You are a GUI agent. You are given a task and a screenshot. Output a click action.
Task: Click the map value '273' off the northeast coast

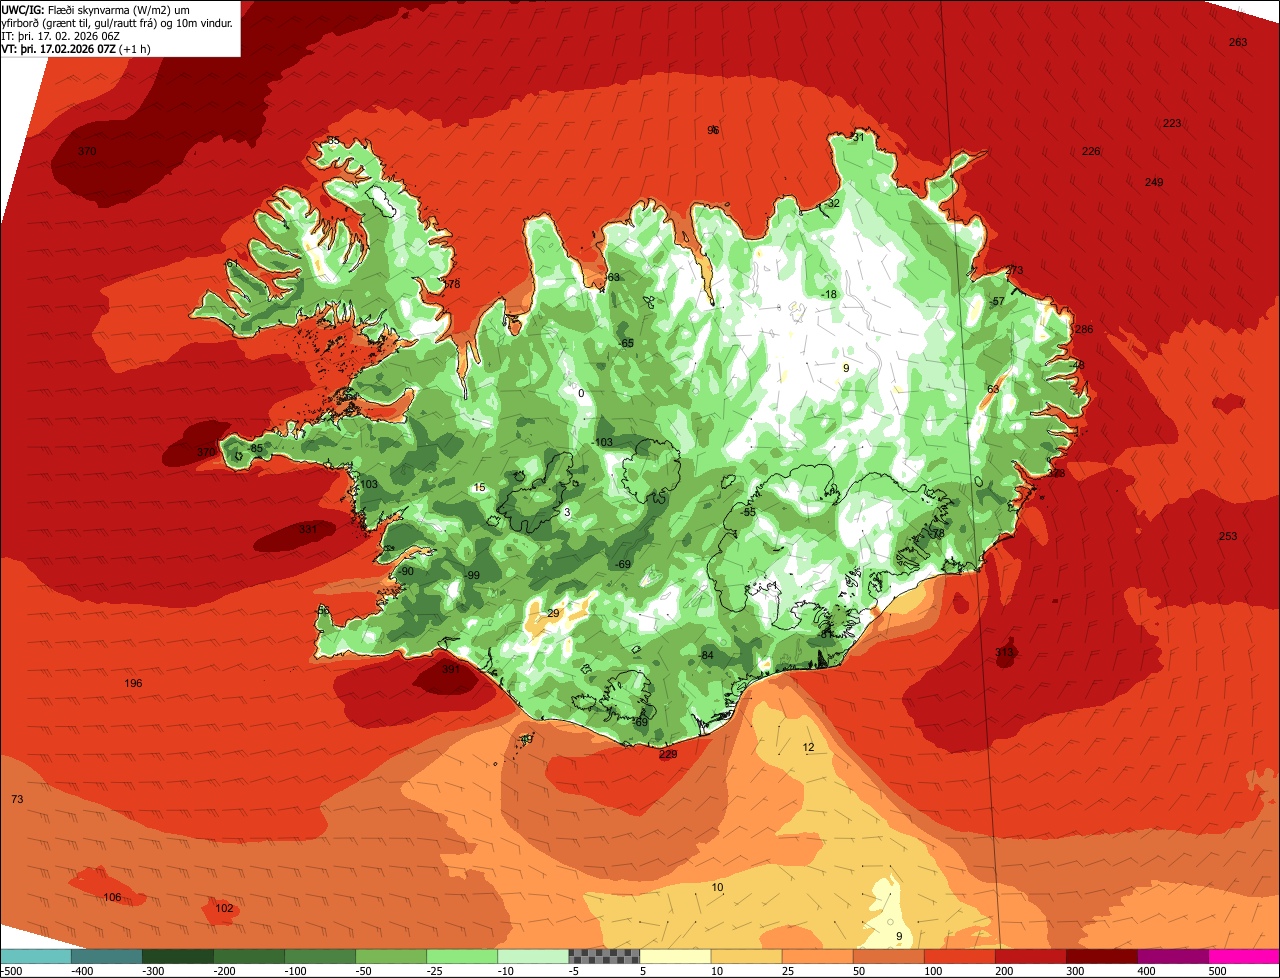(x=1014, y=270)
